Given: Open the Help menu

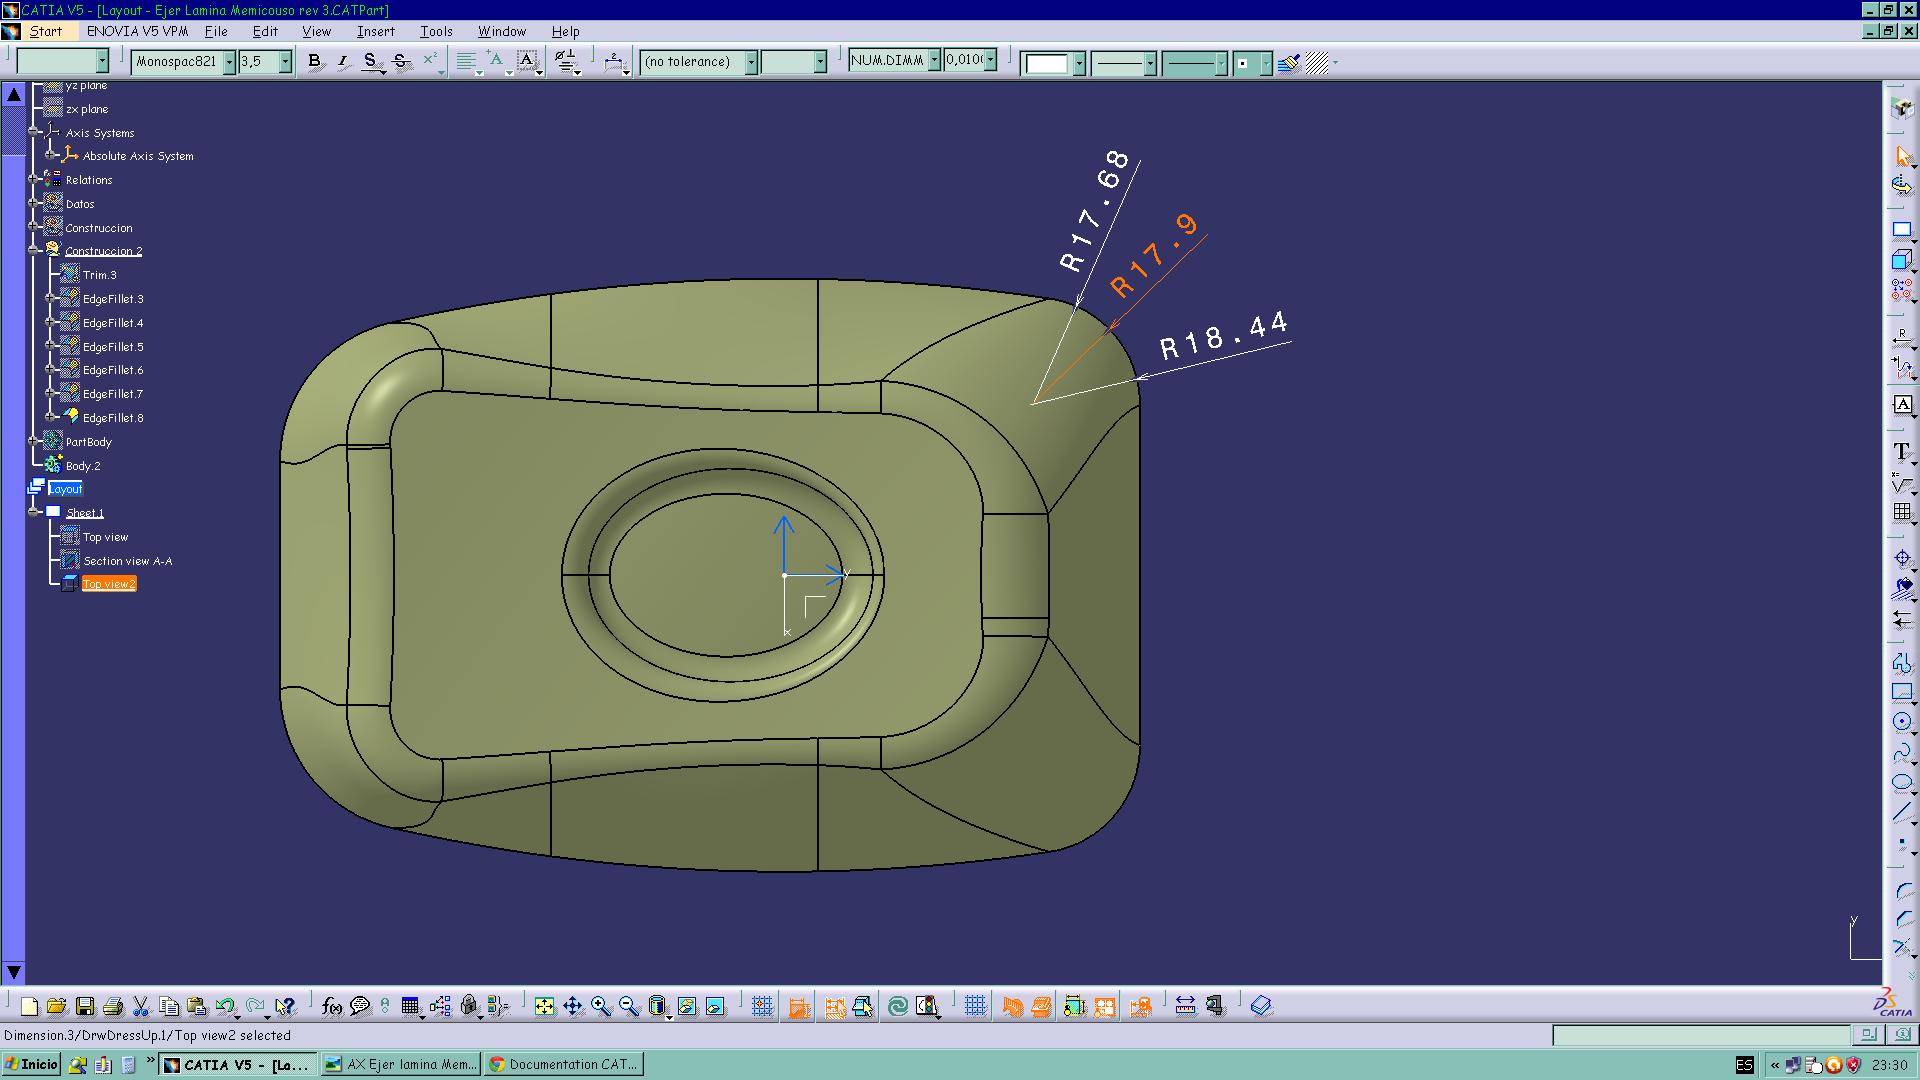Looking at the screenshot, I should click(565, 31).
